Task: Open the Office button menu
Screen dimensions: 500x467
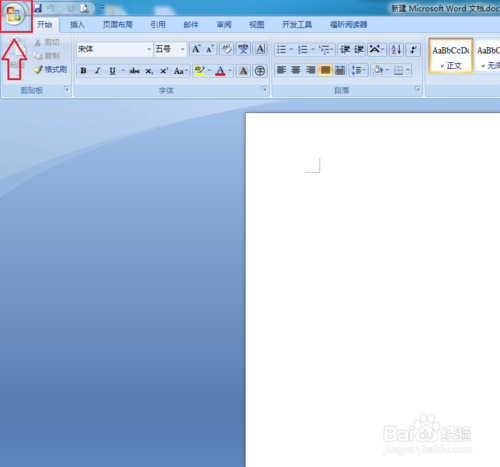Action: tap(14, 15)
